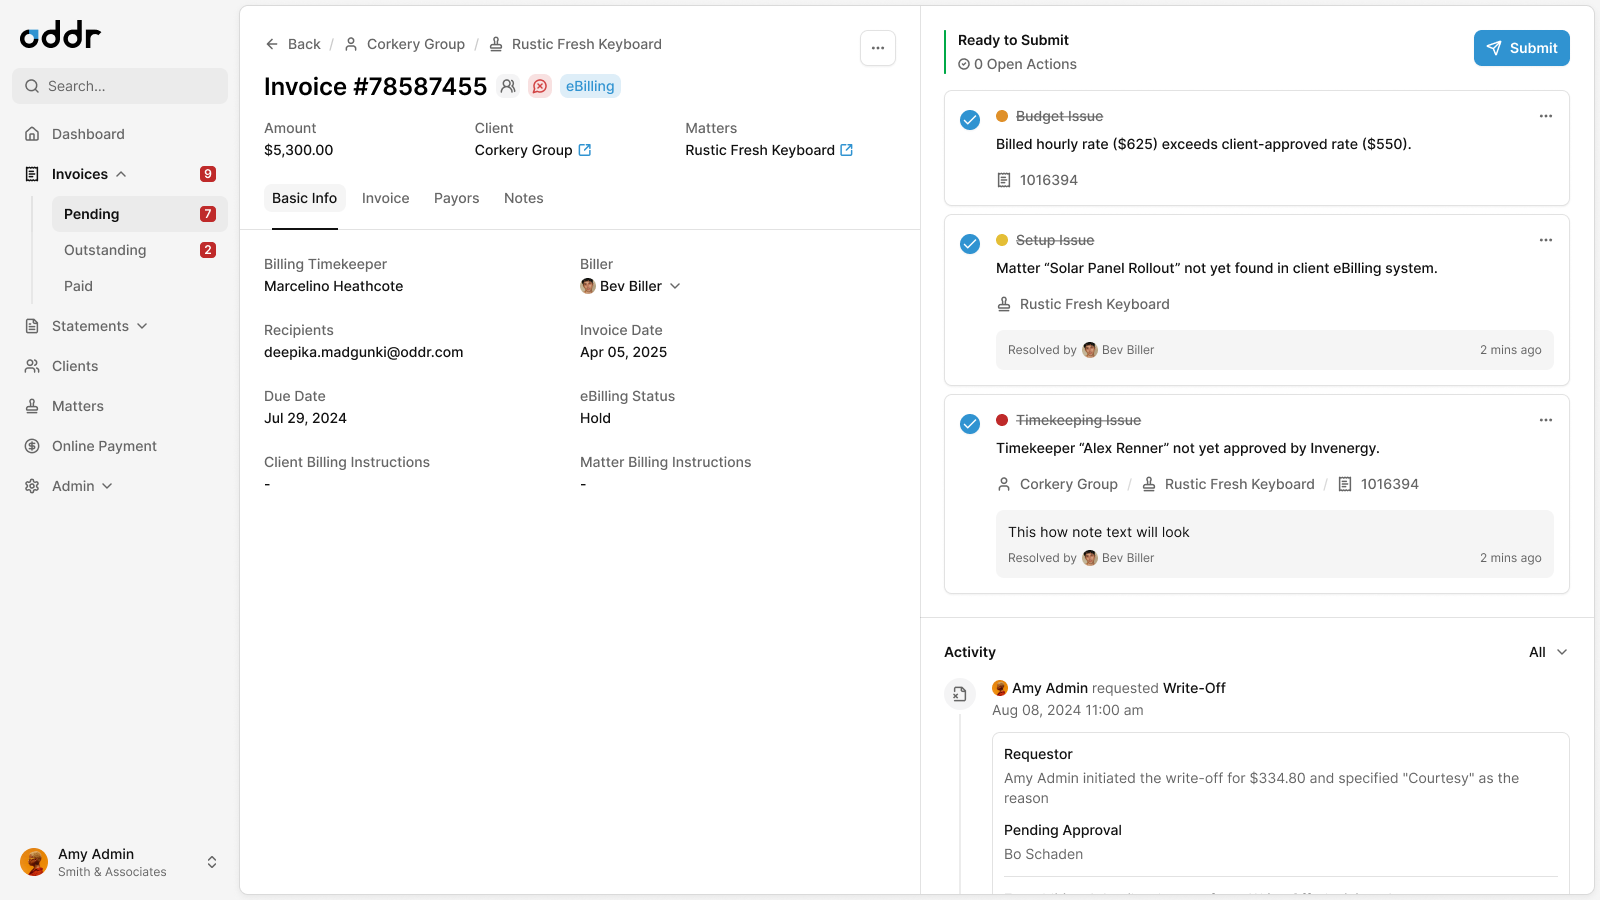Switch to the Notes tab
This screenshot has width=1600, height=900.
523,198
